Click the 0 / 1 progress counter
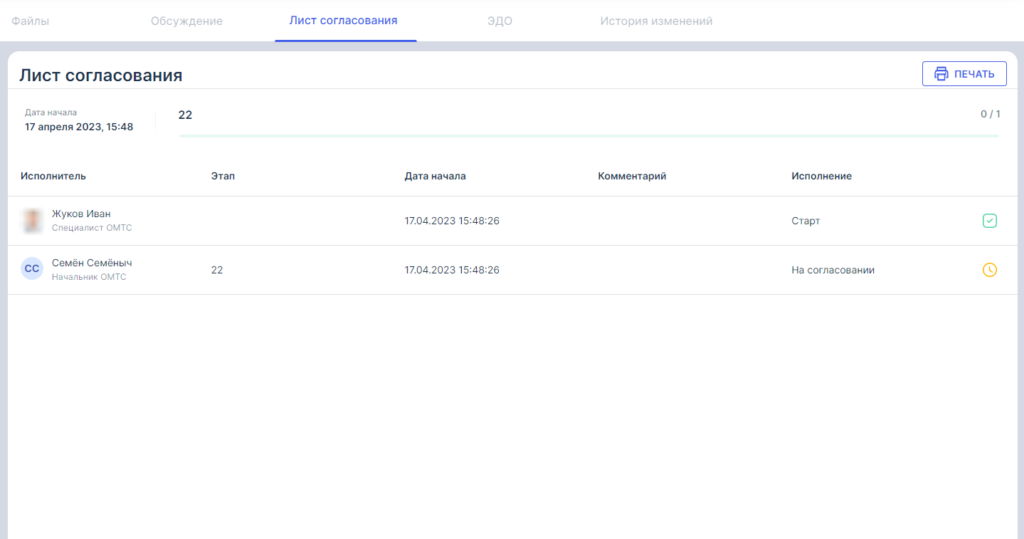 tap(990, 114)
